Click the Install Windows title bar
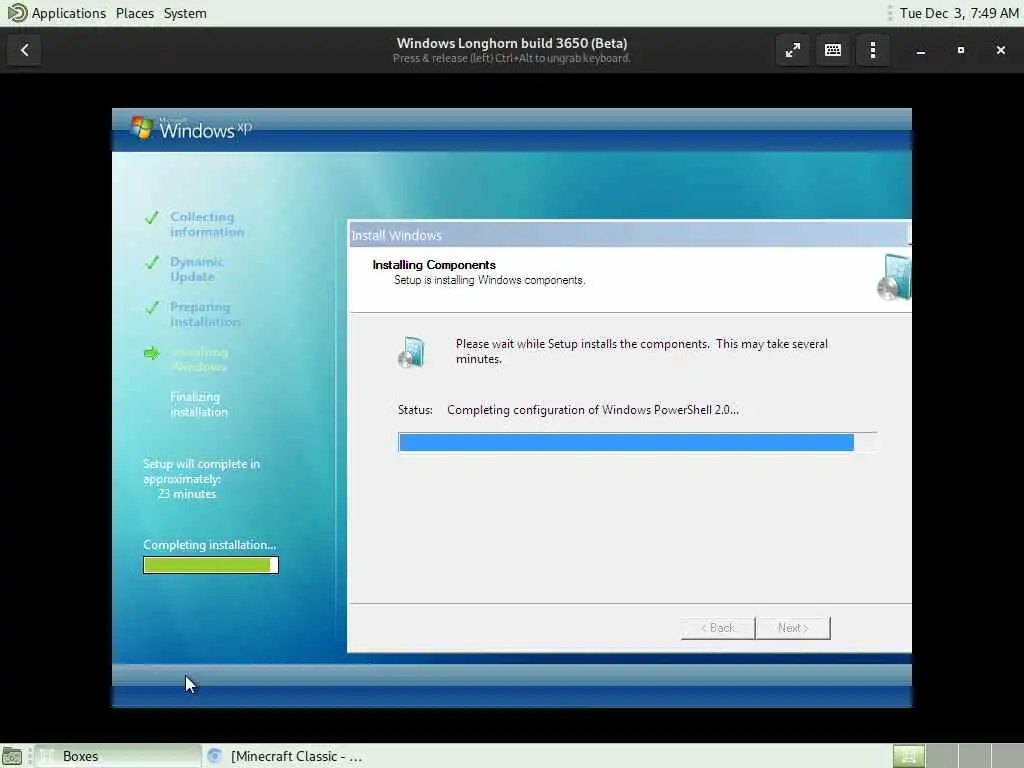 (630, 234)
